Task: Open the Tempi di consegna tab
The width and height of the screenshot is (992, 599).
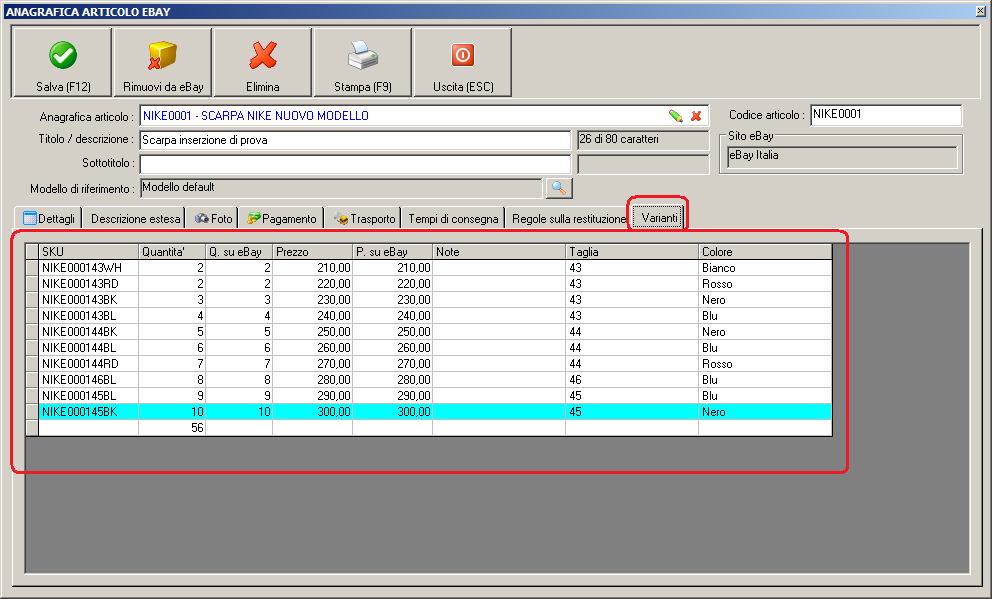Action: point(453,218)
